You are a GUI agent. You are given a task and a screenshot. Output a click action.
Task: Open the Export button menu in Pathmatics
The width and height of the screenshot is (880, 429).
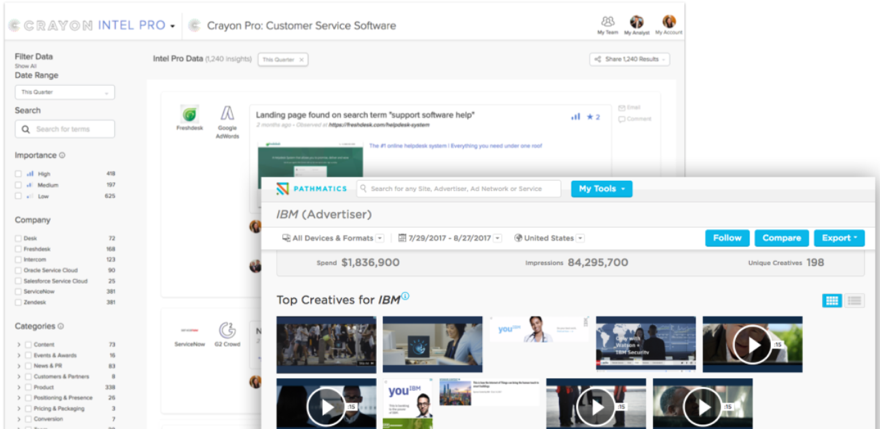(840, 238)
